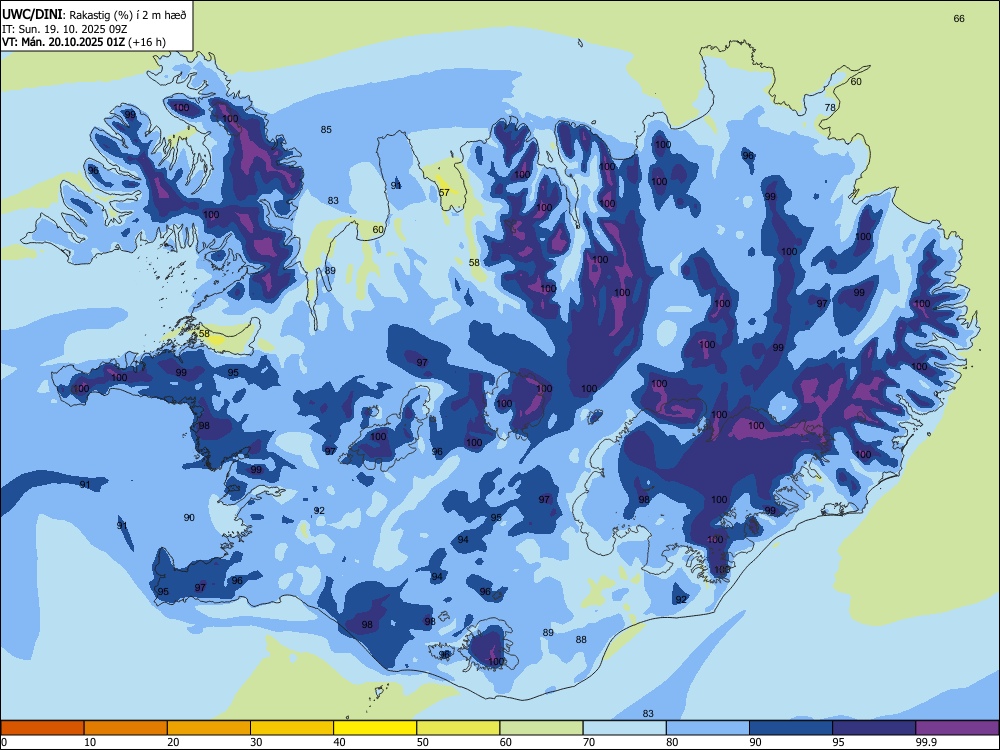
Task: Select the dark blue 90–95 legend swatch
Action: 791,728
